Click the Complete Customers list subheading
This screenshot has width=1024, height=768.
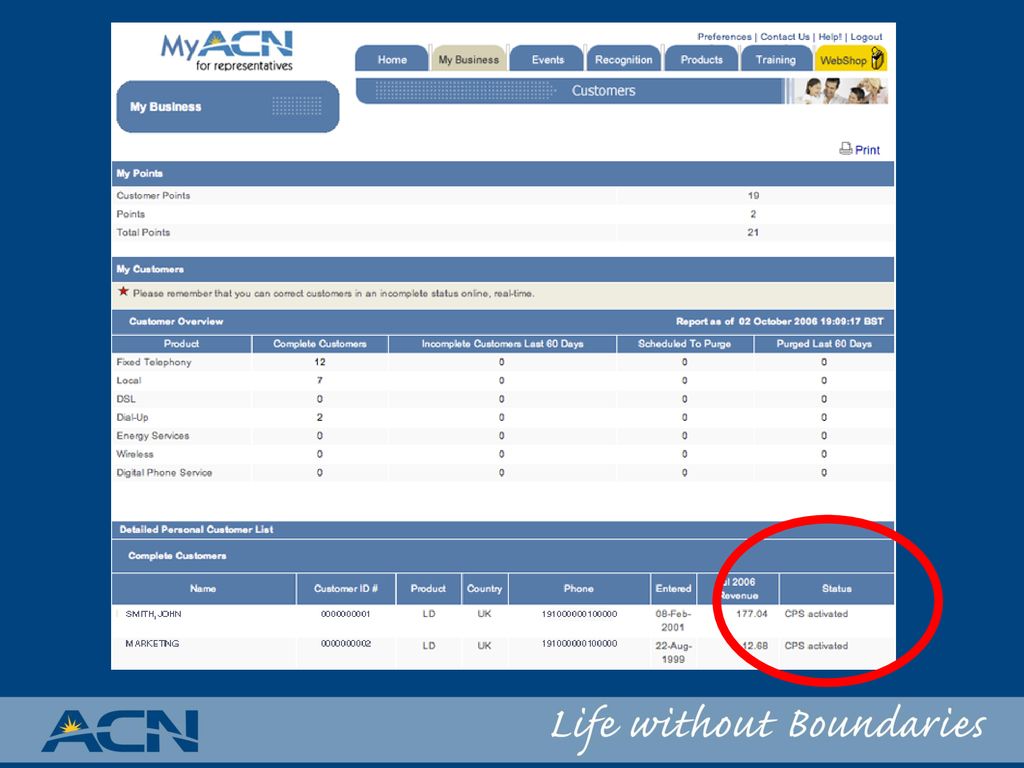[177, 556]
